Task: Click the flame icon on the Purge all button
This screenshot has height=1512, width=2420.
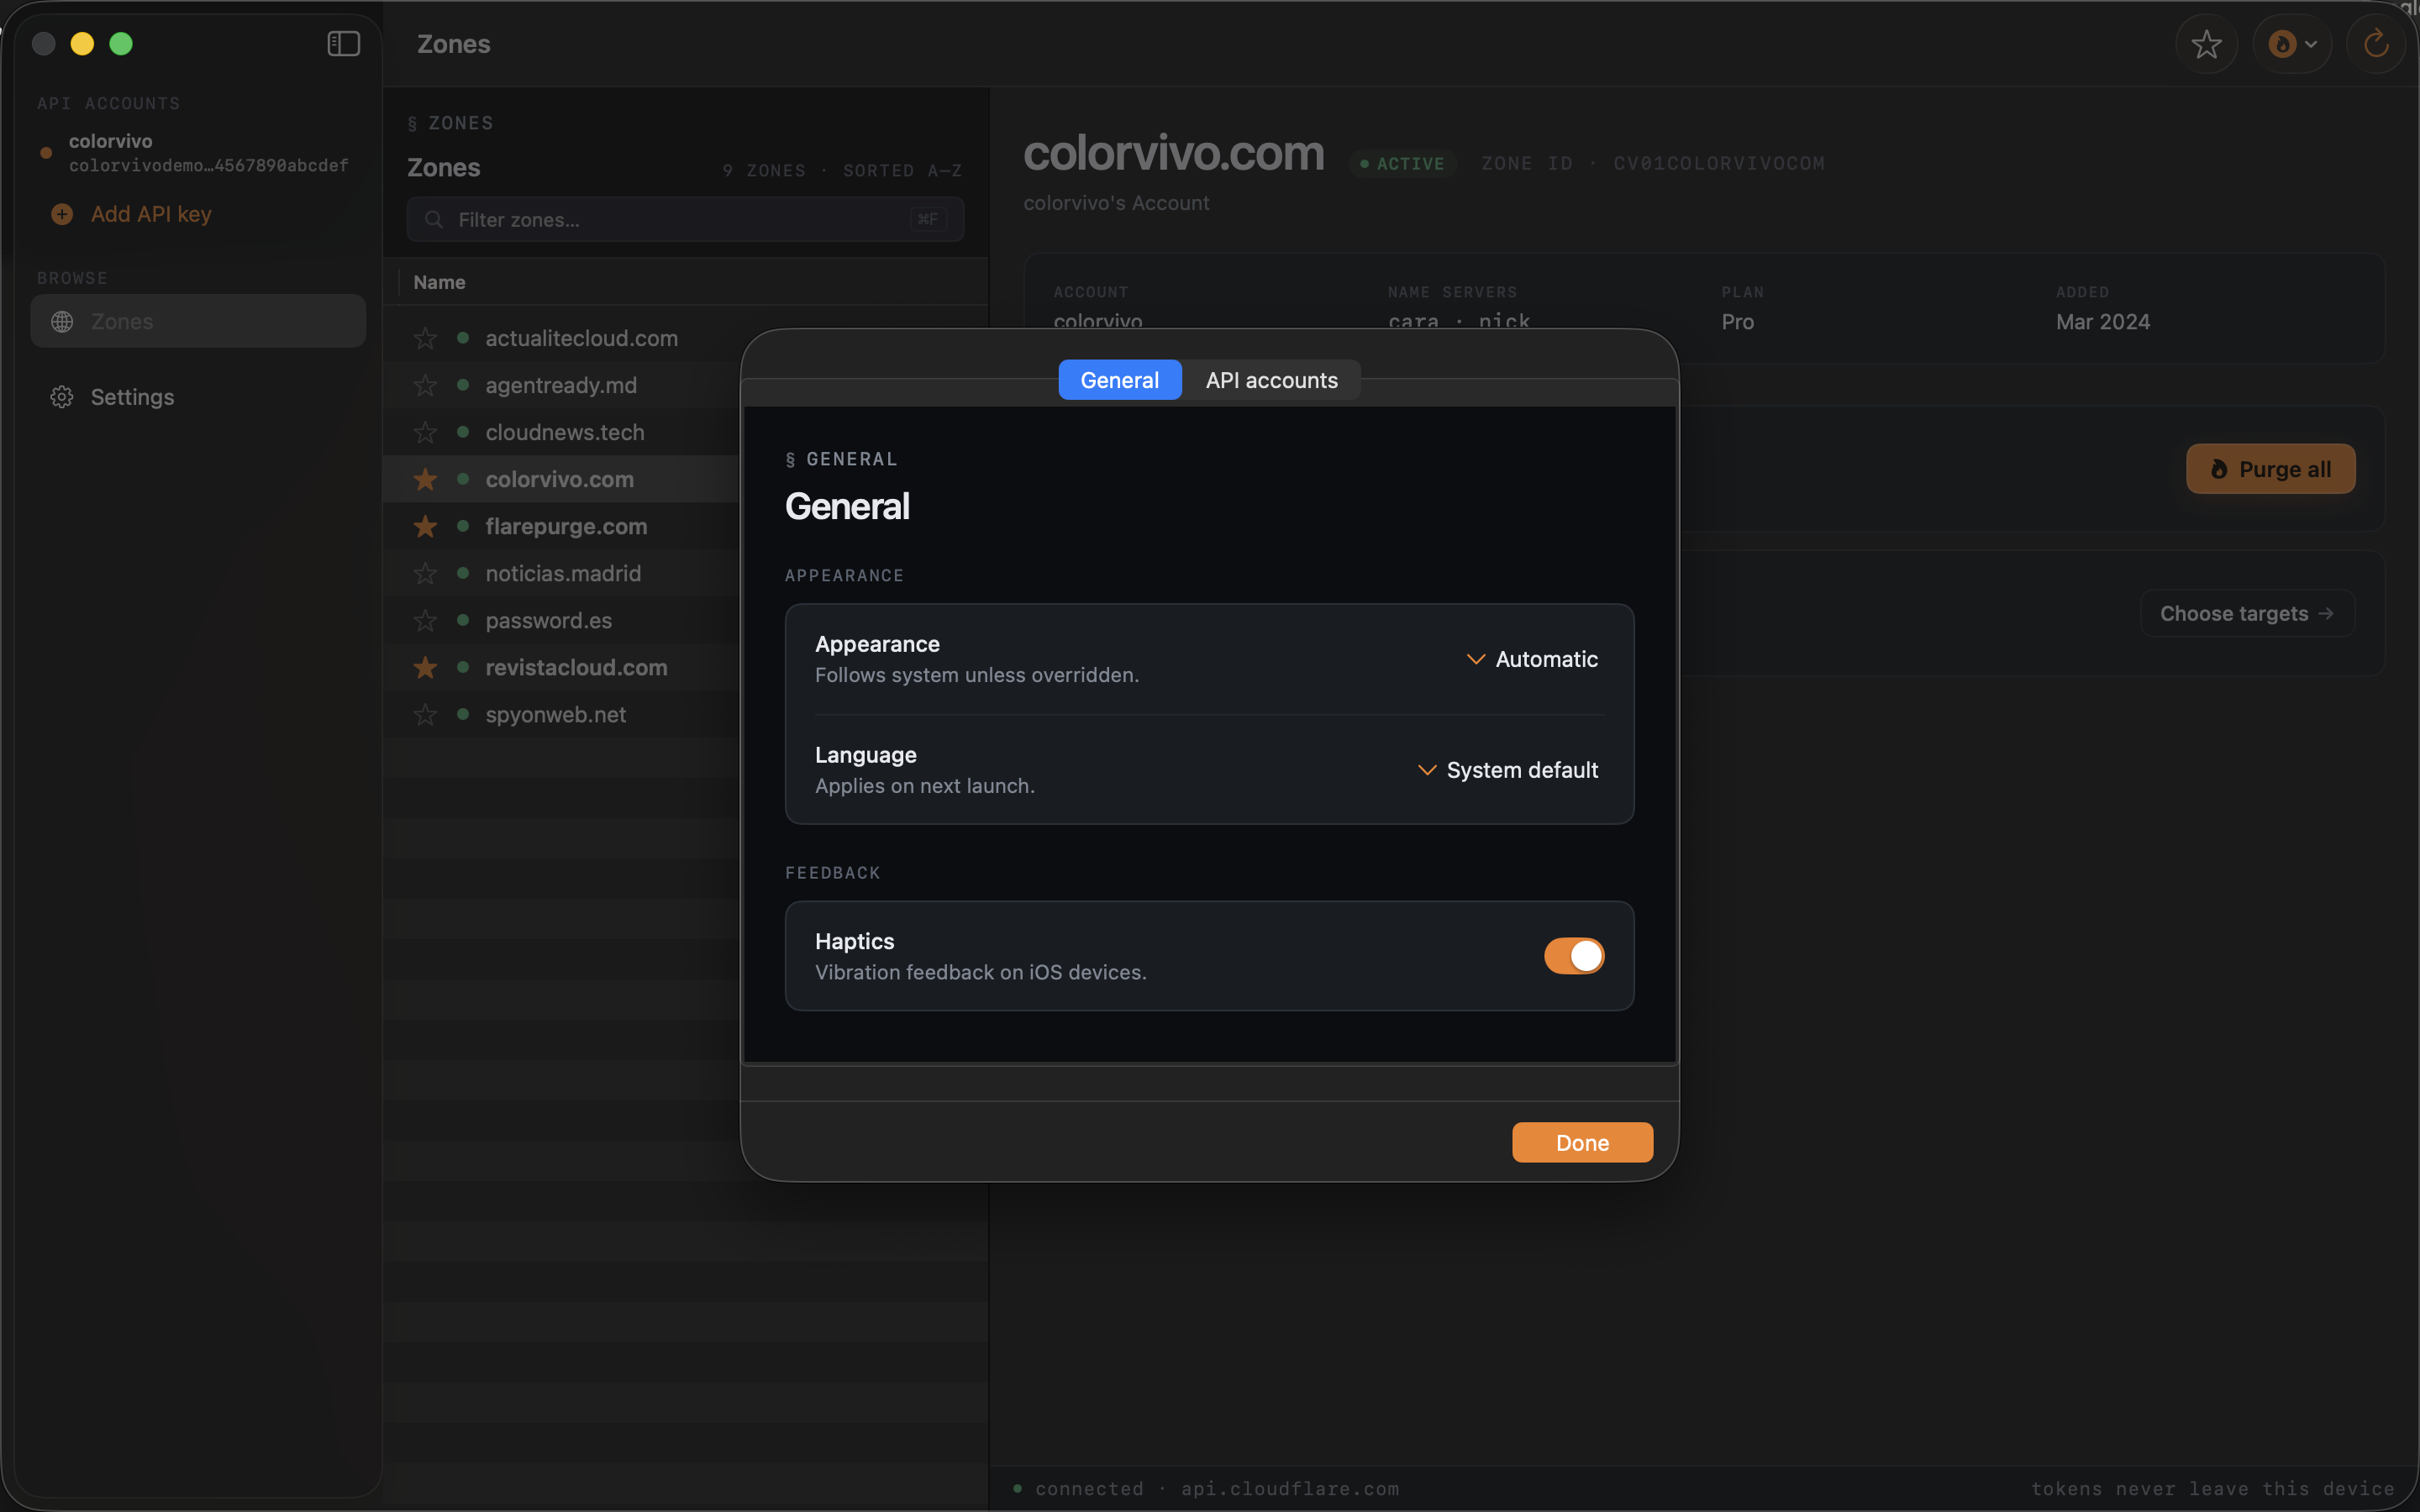Action: click(x=2218, y=468)
